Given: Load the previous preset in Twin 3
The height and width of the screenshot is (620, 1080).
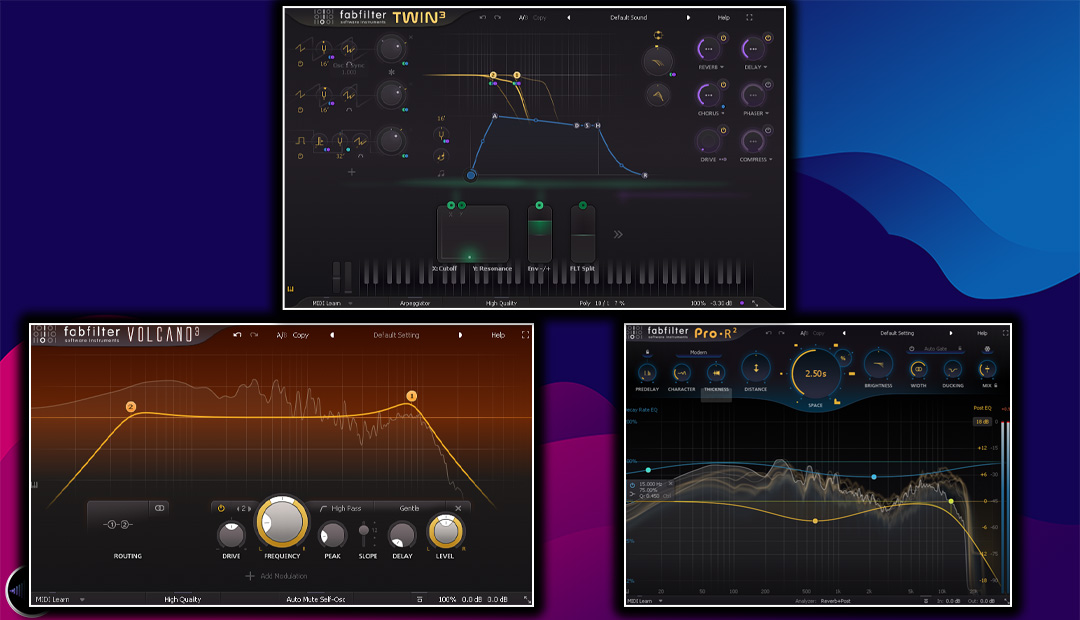Looking at the screenshot, I should [569, 17].
